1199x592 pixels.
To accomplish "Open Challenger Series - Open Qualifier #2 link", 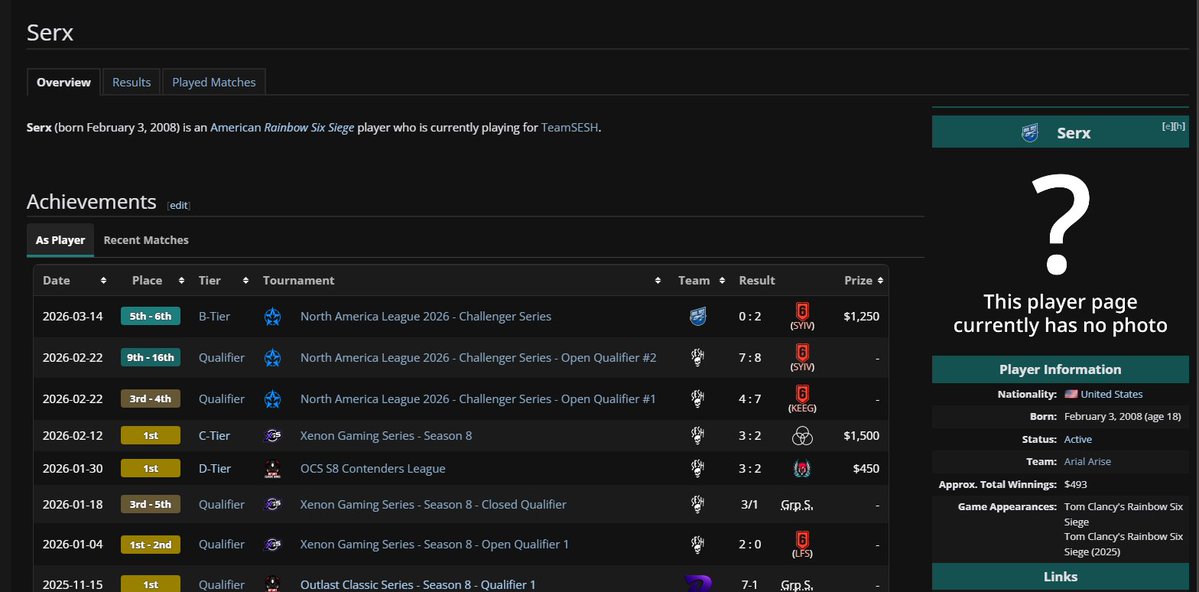I will coord(478,357).
